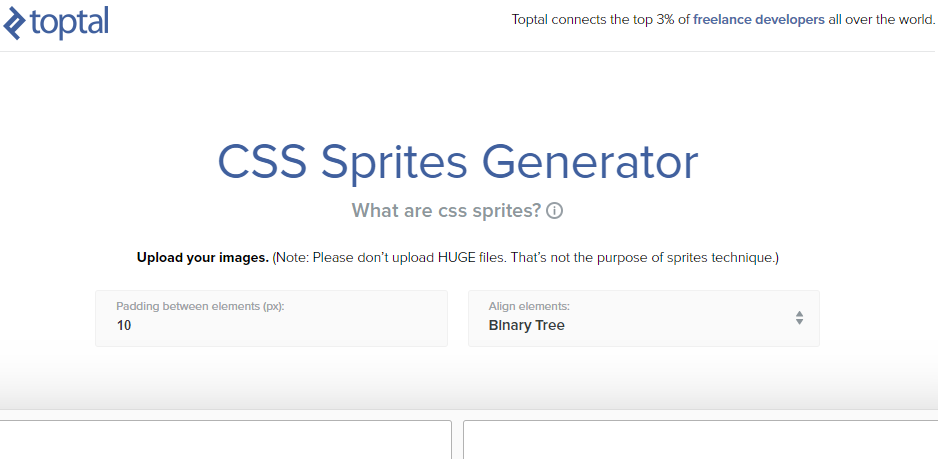Click the toptal wordmark in header
The width and height of the screenshot is (938, 459).
[69, 22]
